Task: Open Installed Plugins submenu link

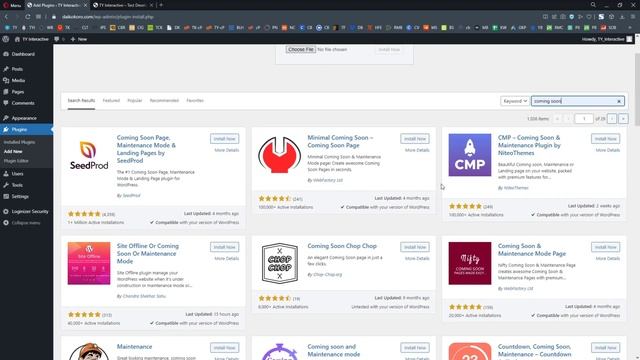Action: 19,142
